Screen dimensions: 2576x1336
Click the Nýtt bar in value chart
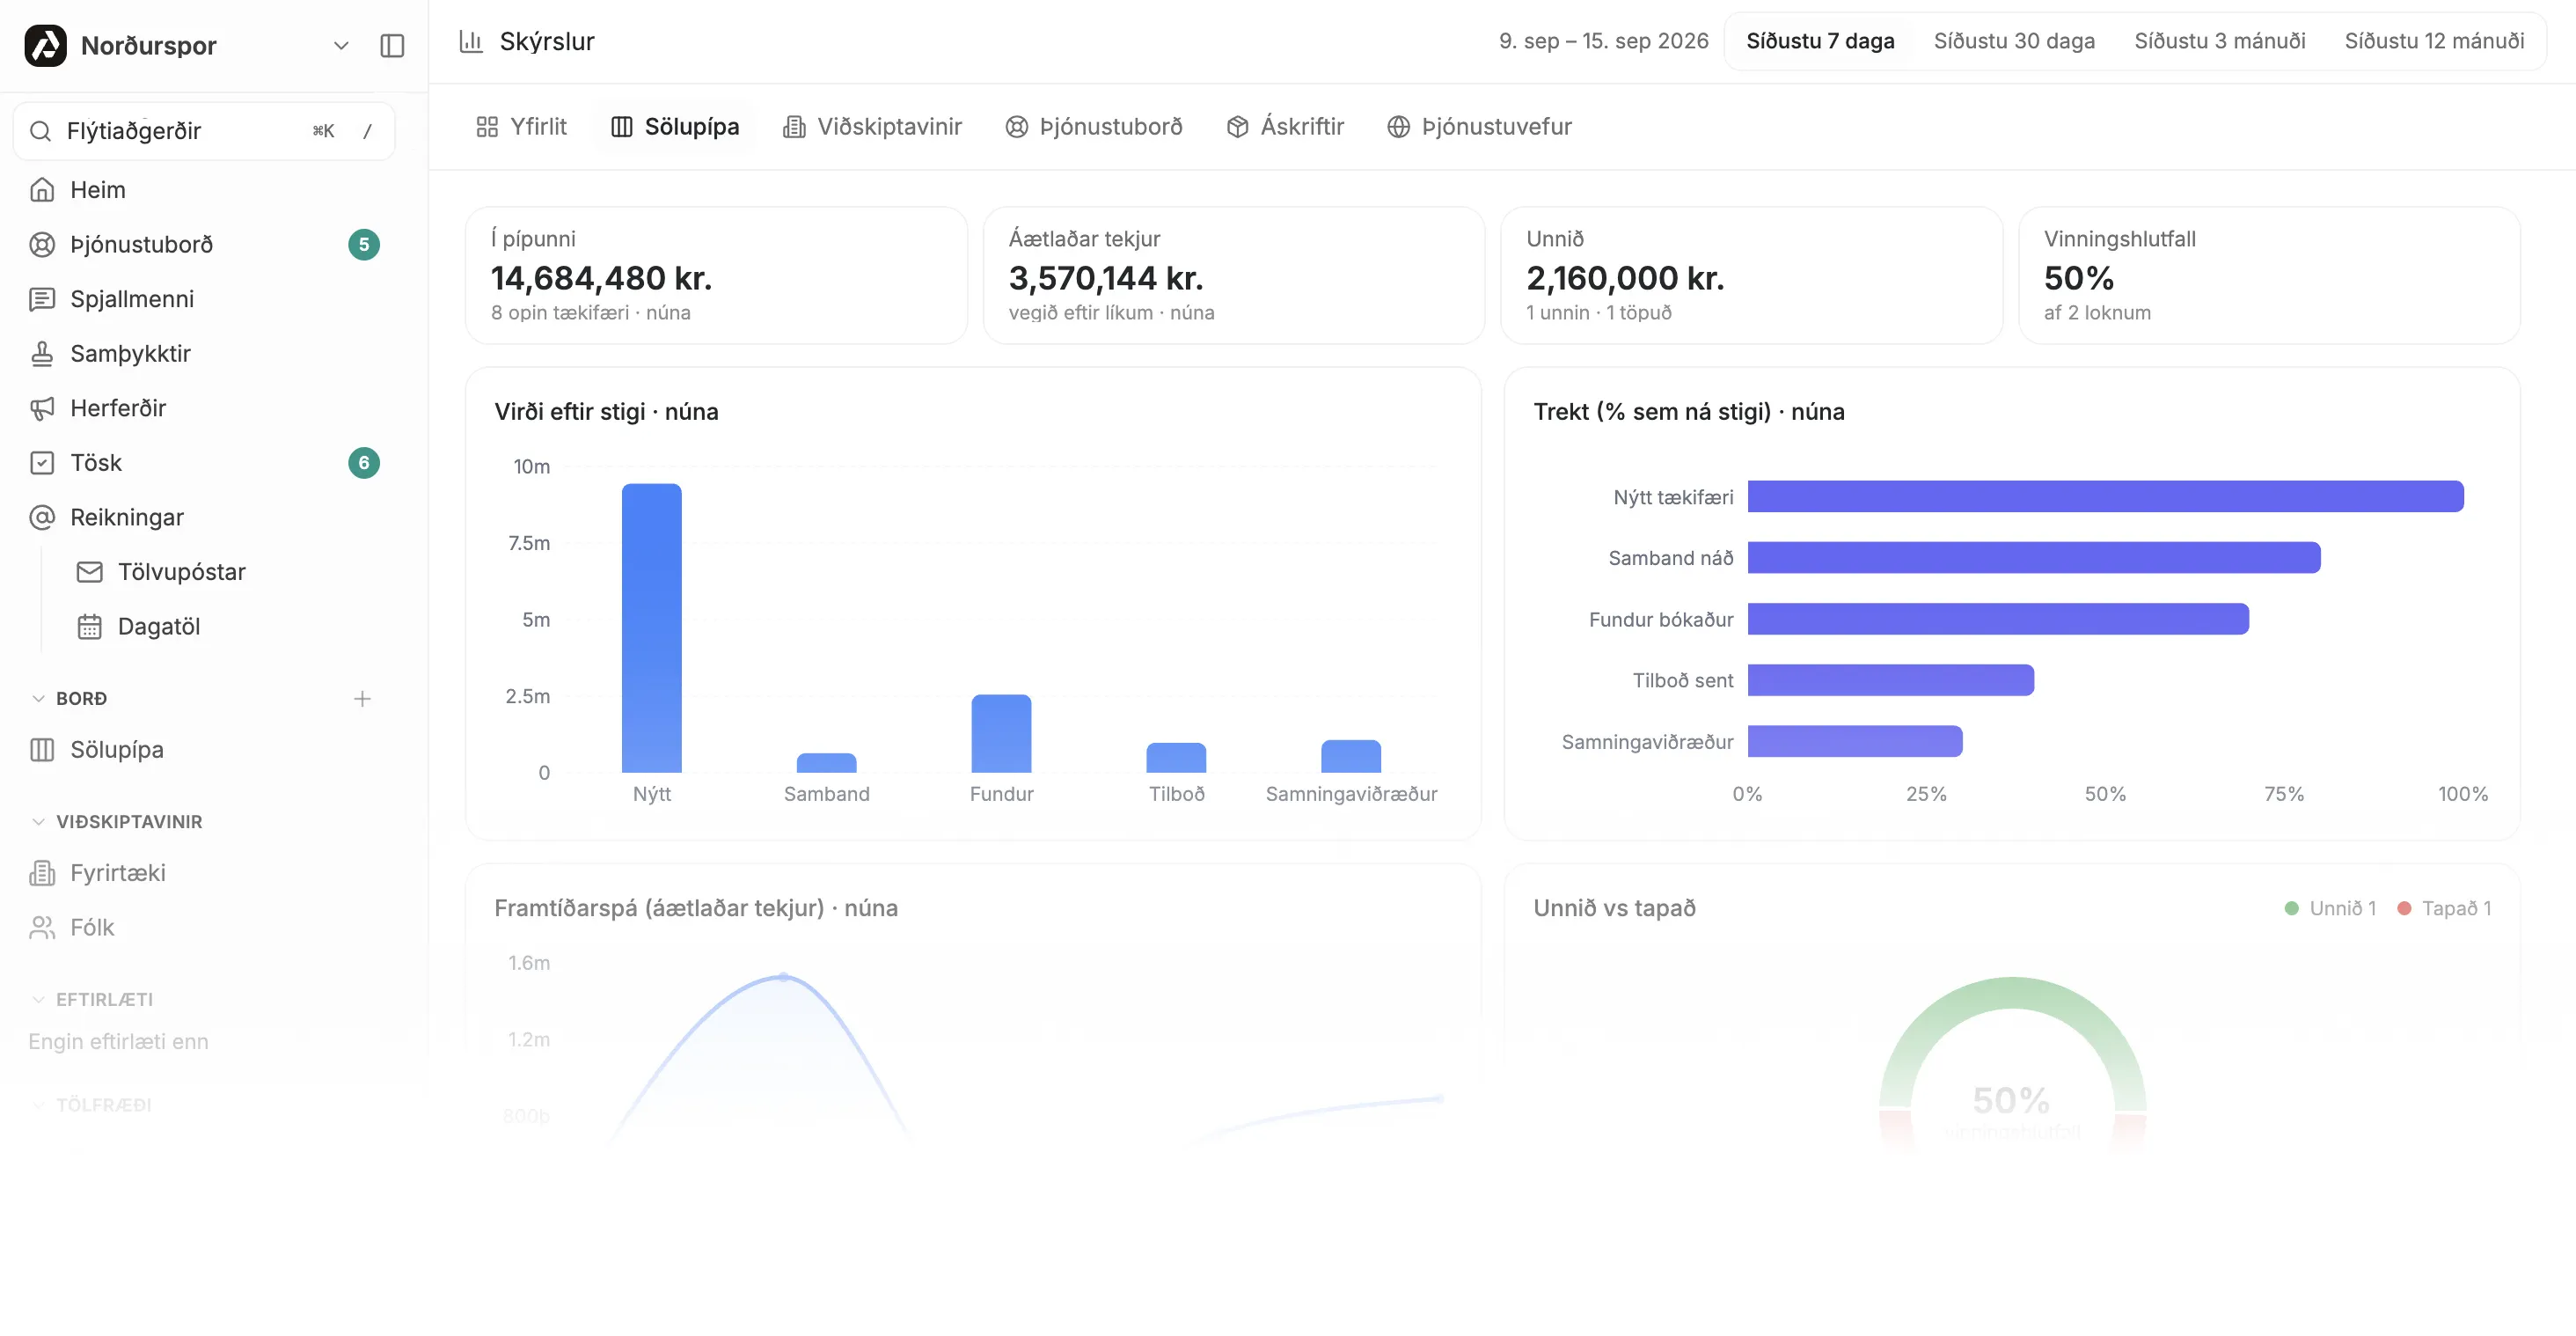point(651,628)
